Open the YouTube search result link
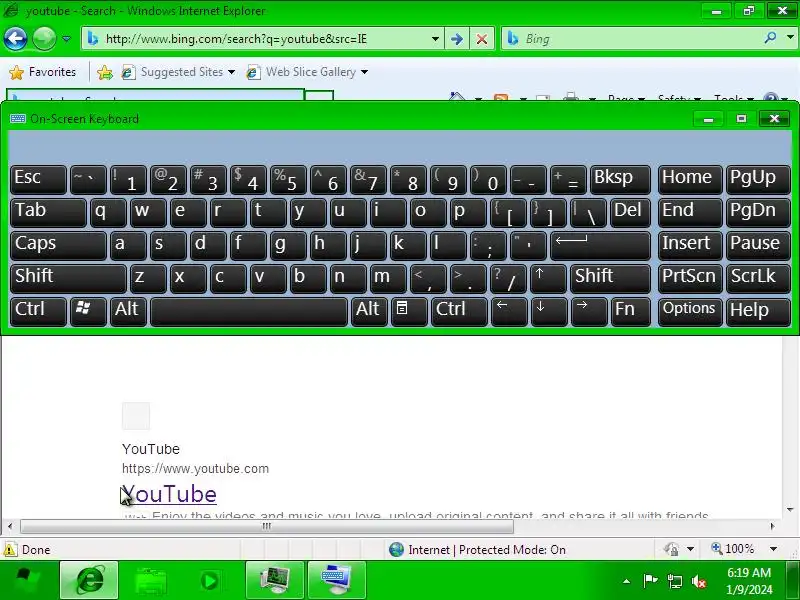 tap(169, 494)
